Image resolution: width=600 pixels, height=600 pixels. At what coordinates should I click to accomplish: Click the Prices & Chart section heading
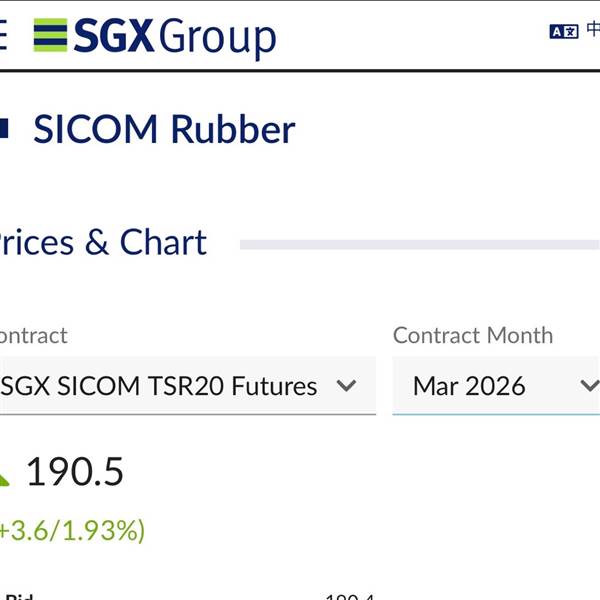[x=102, y=242]
